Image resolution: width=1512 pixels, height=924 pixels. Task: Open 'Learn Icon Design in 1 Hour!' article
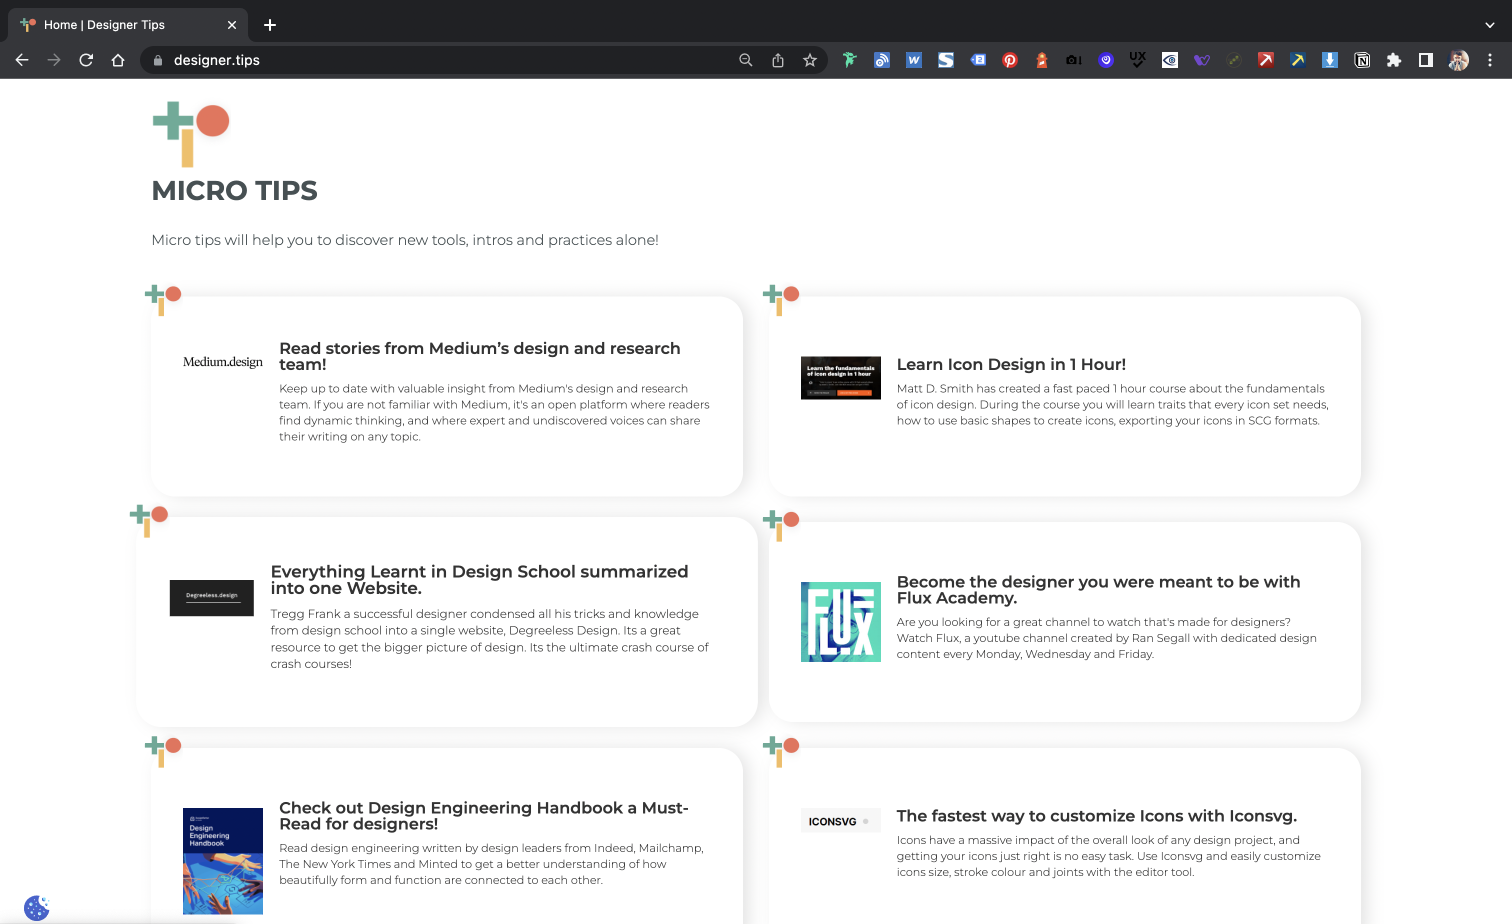click(x=1011, y=364)
